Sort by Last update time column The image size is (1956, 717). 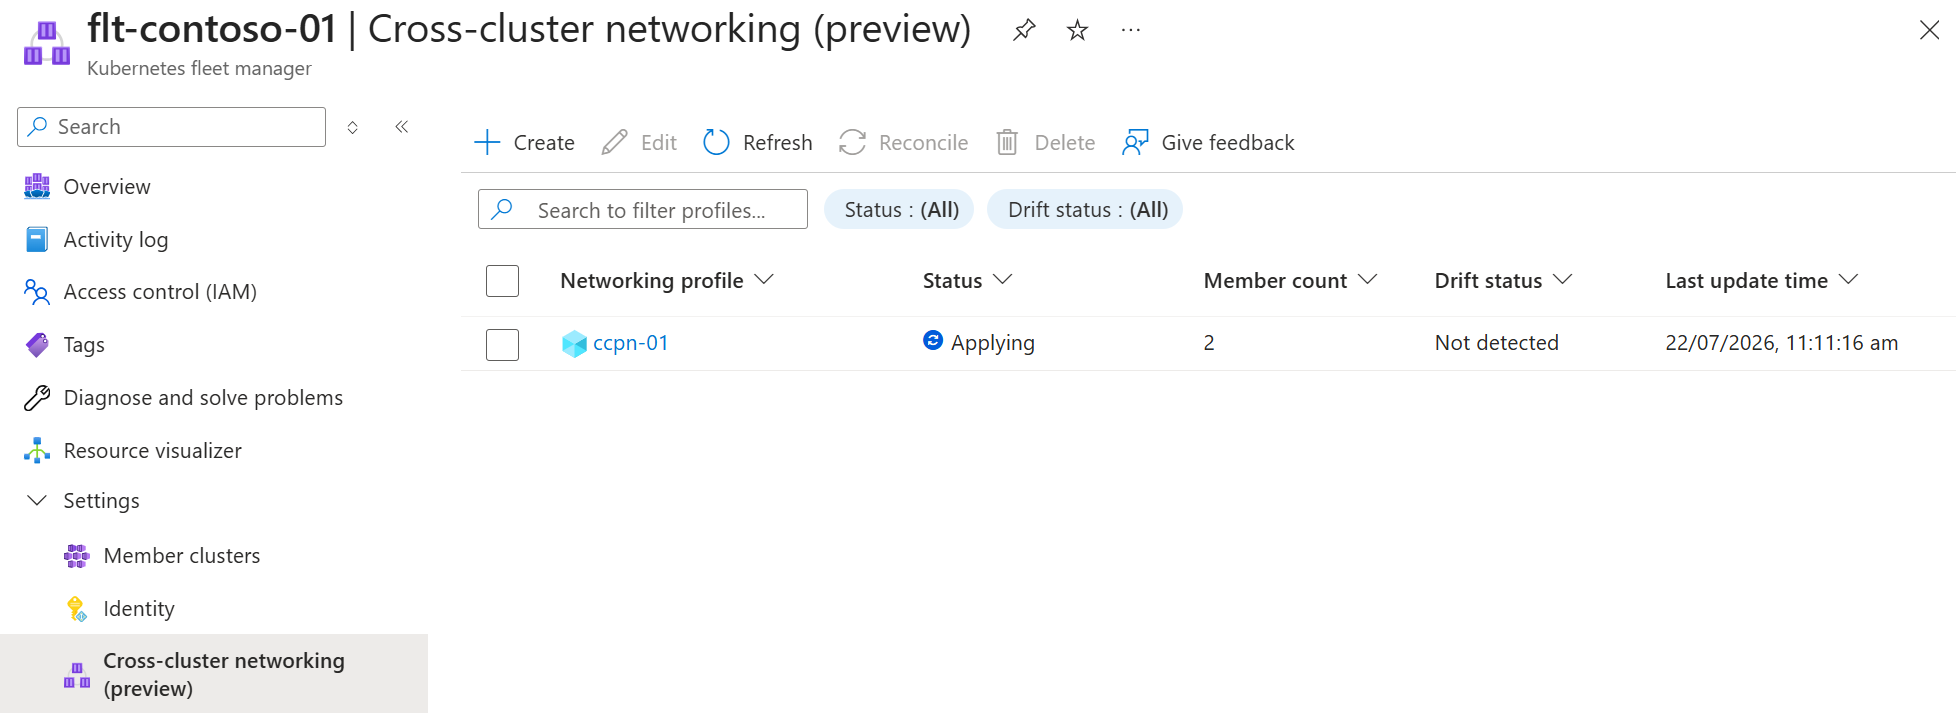click(x=1761, y=281)
